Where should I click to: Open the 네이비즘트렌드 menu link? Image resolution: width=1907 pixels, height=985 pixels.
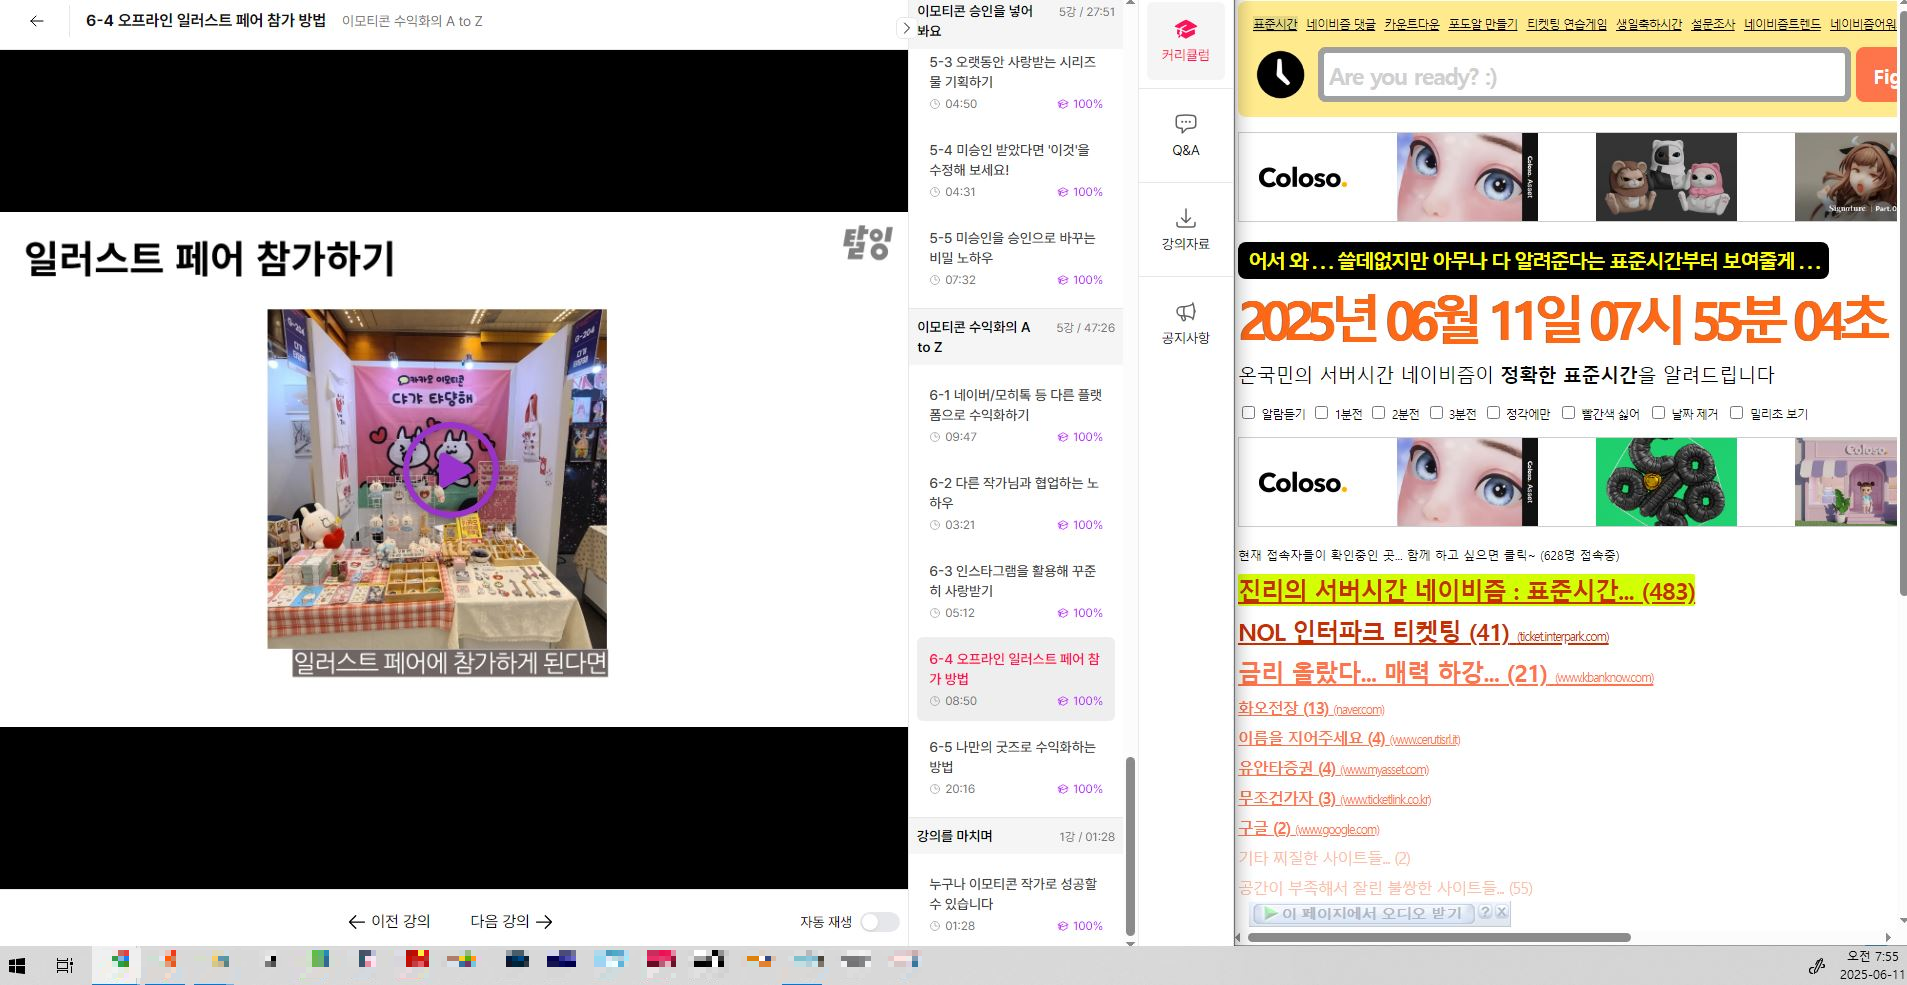(1782, 24)
